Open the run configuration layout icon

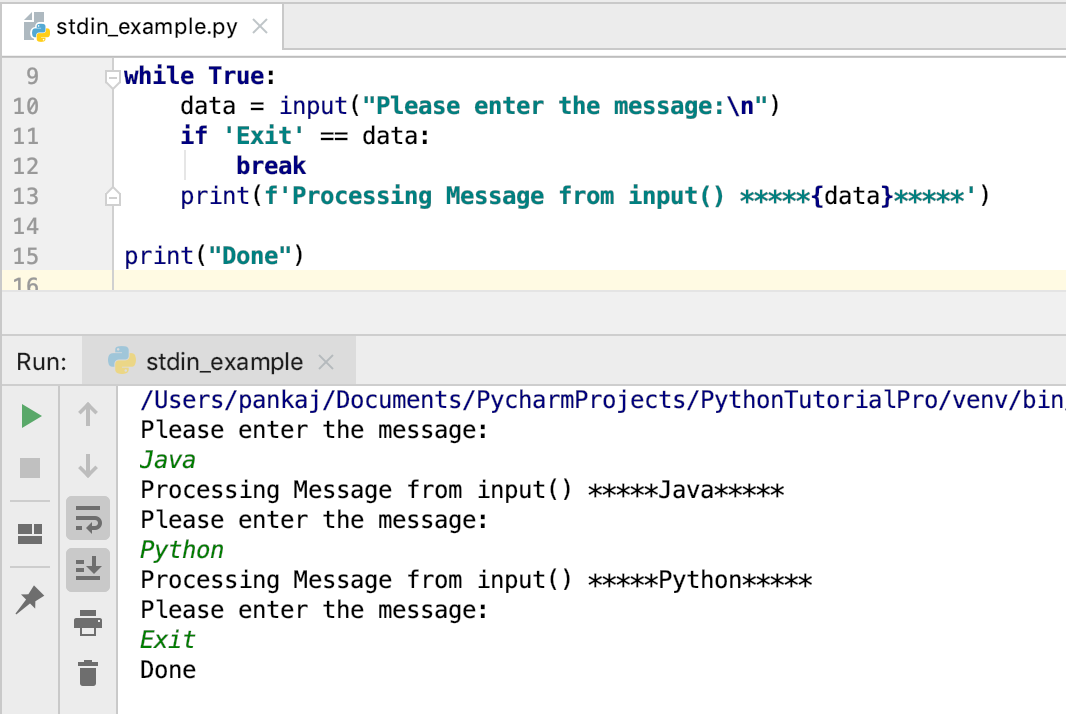tap(28, 533)
